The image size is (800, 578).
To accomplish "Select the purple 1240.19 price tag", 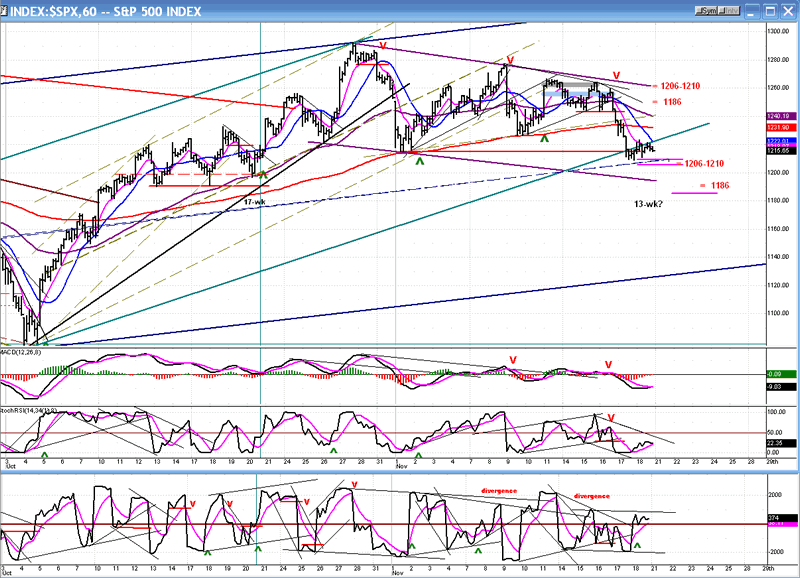I will click(781, 117).
